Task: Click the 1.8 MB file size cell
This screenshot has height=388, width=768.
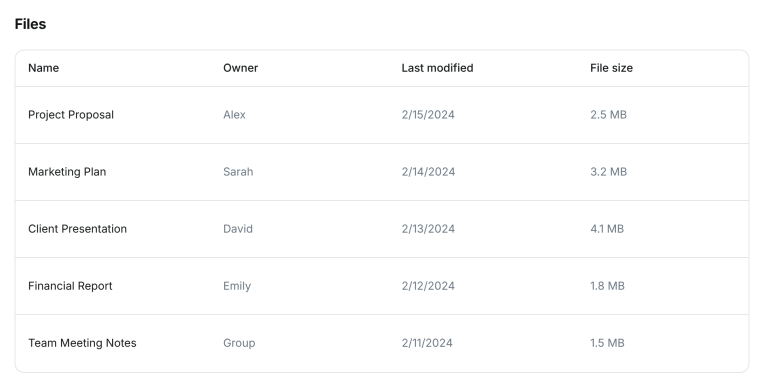Action: tap(607, 286)
